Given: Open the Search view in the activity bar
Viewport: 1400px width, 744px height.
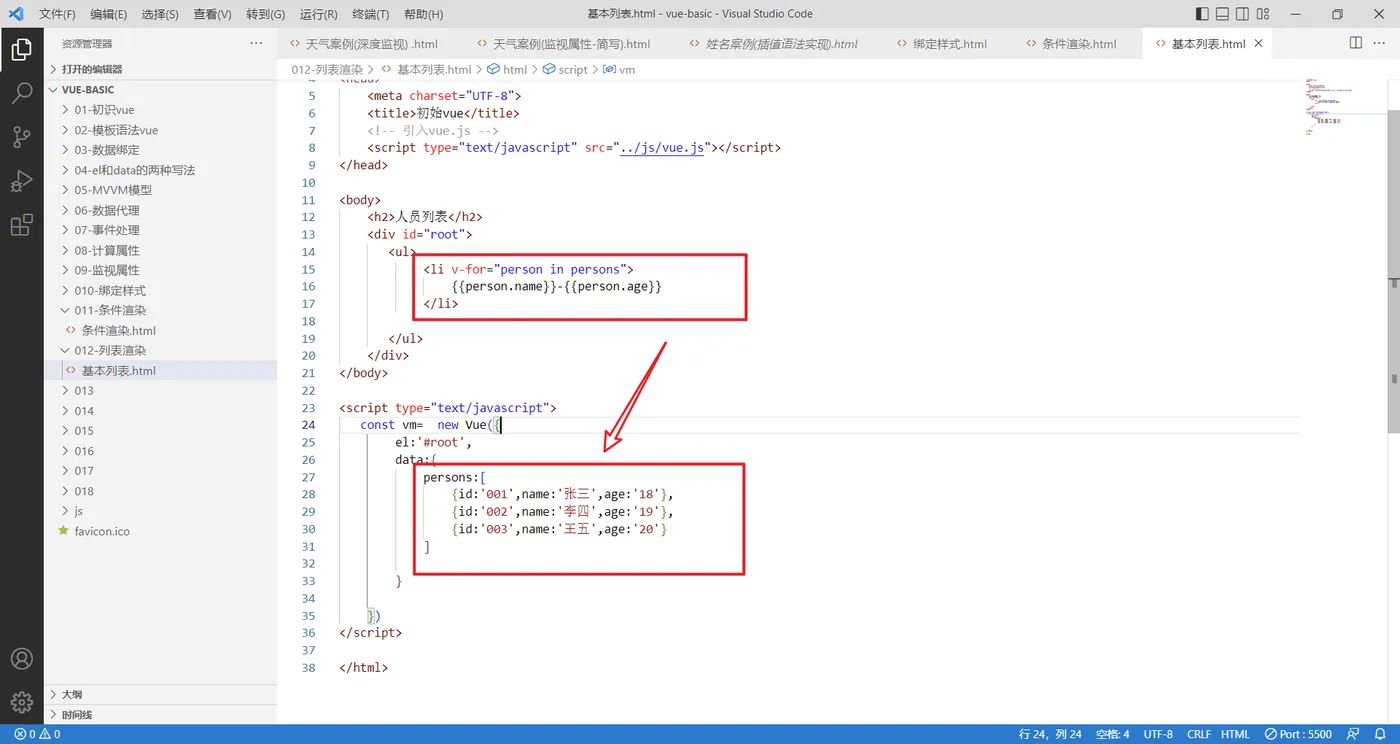Looking at the screenshot, I should [x=21, y=94].
